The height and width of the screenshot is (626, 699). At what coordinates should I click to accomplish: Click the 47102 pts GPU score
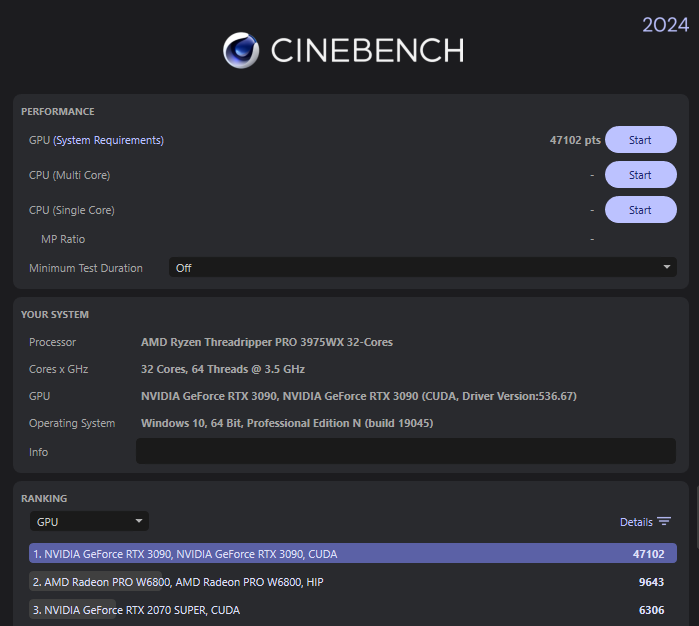(575, 140)
